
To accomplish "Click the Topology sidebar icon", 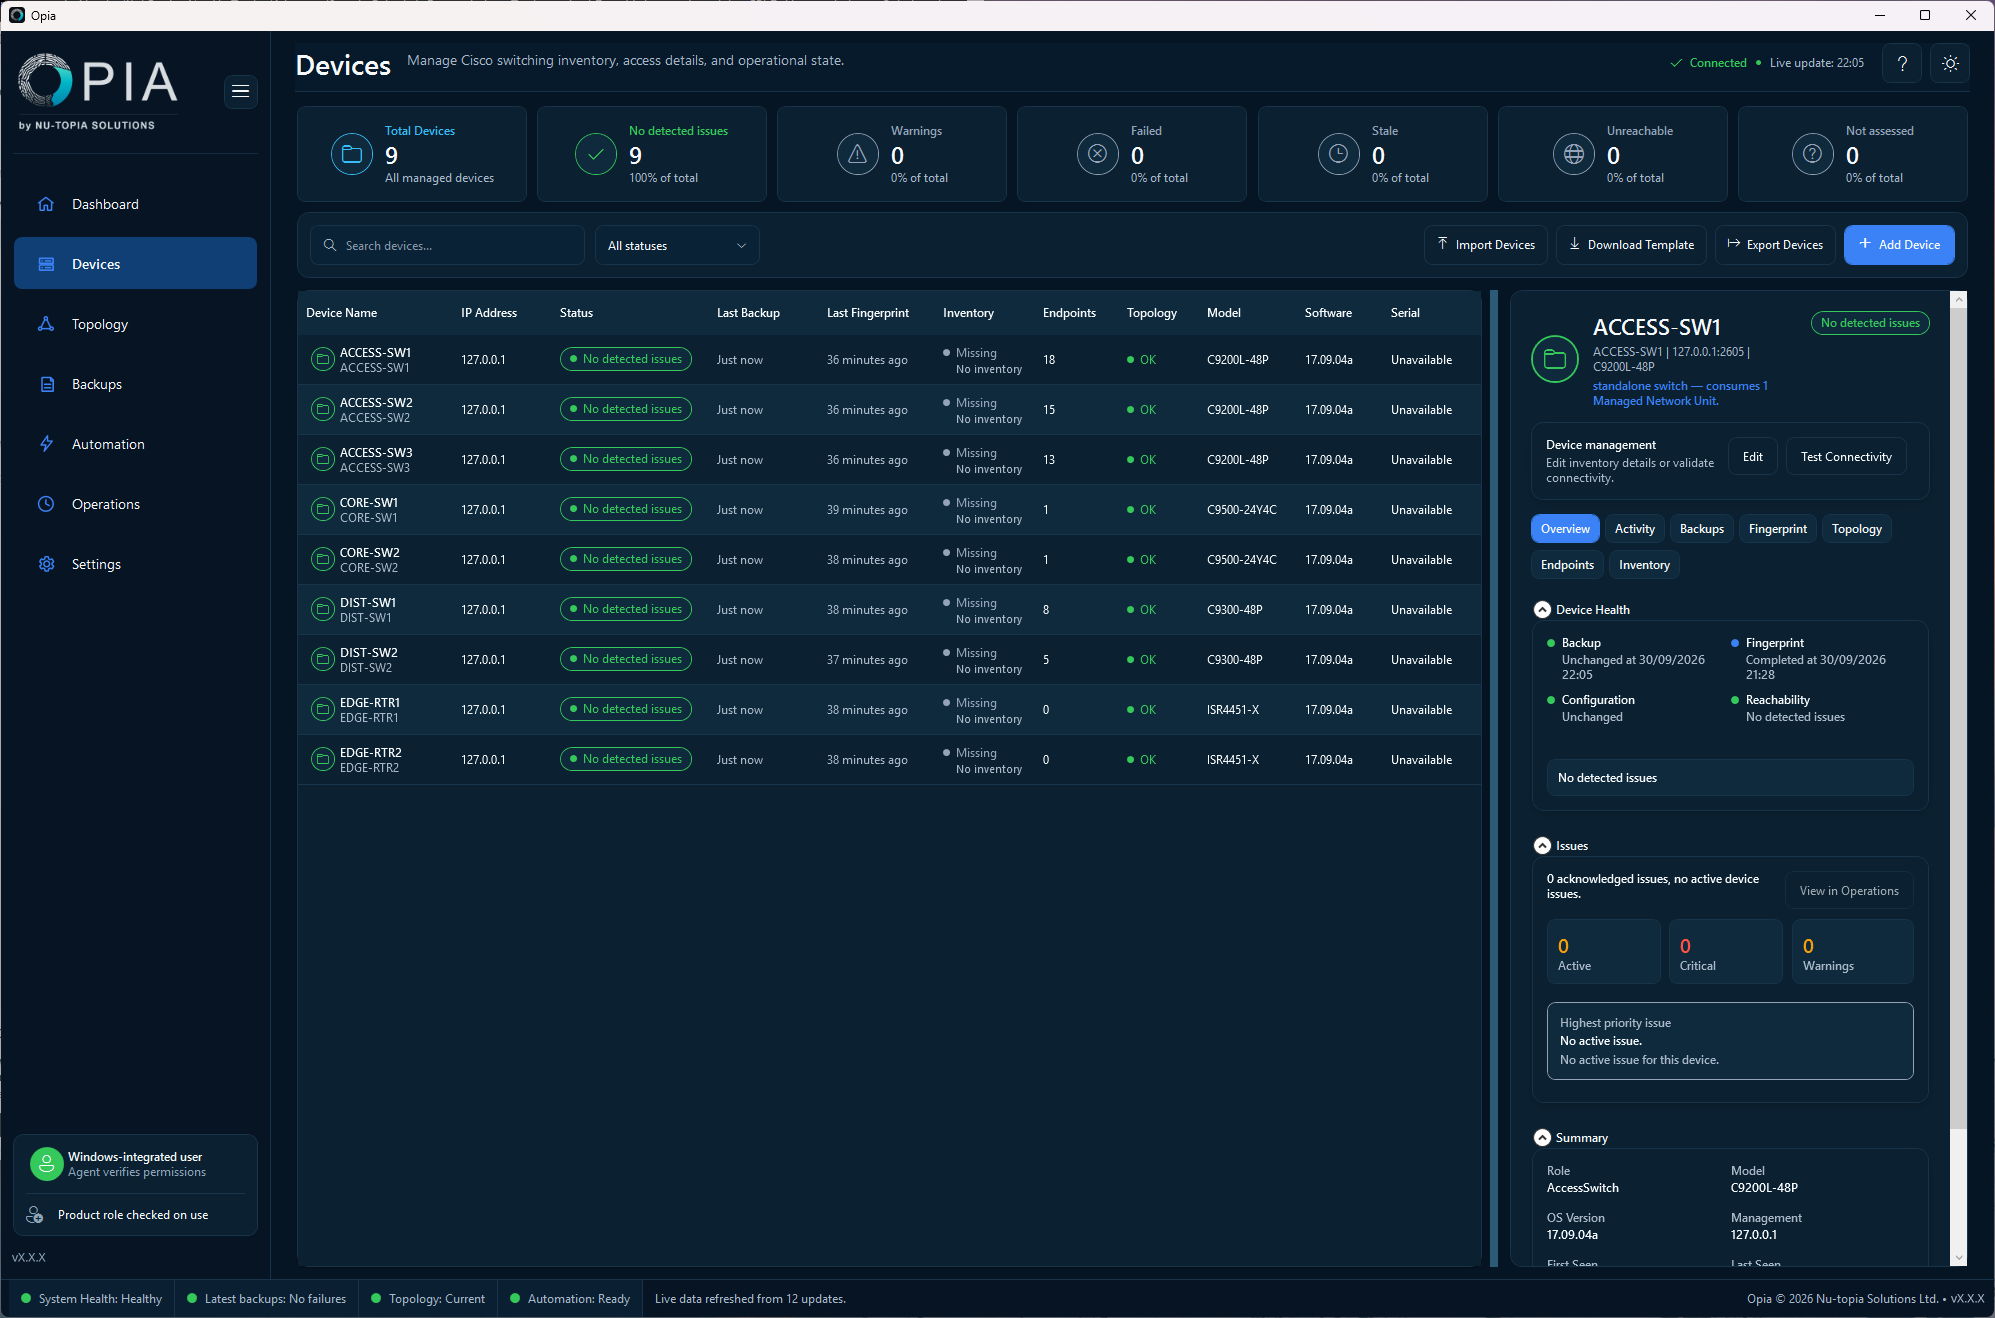I will (x=46, y=324).
